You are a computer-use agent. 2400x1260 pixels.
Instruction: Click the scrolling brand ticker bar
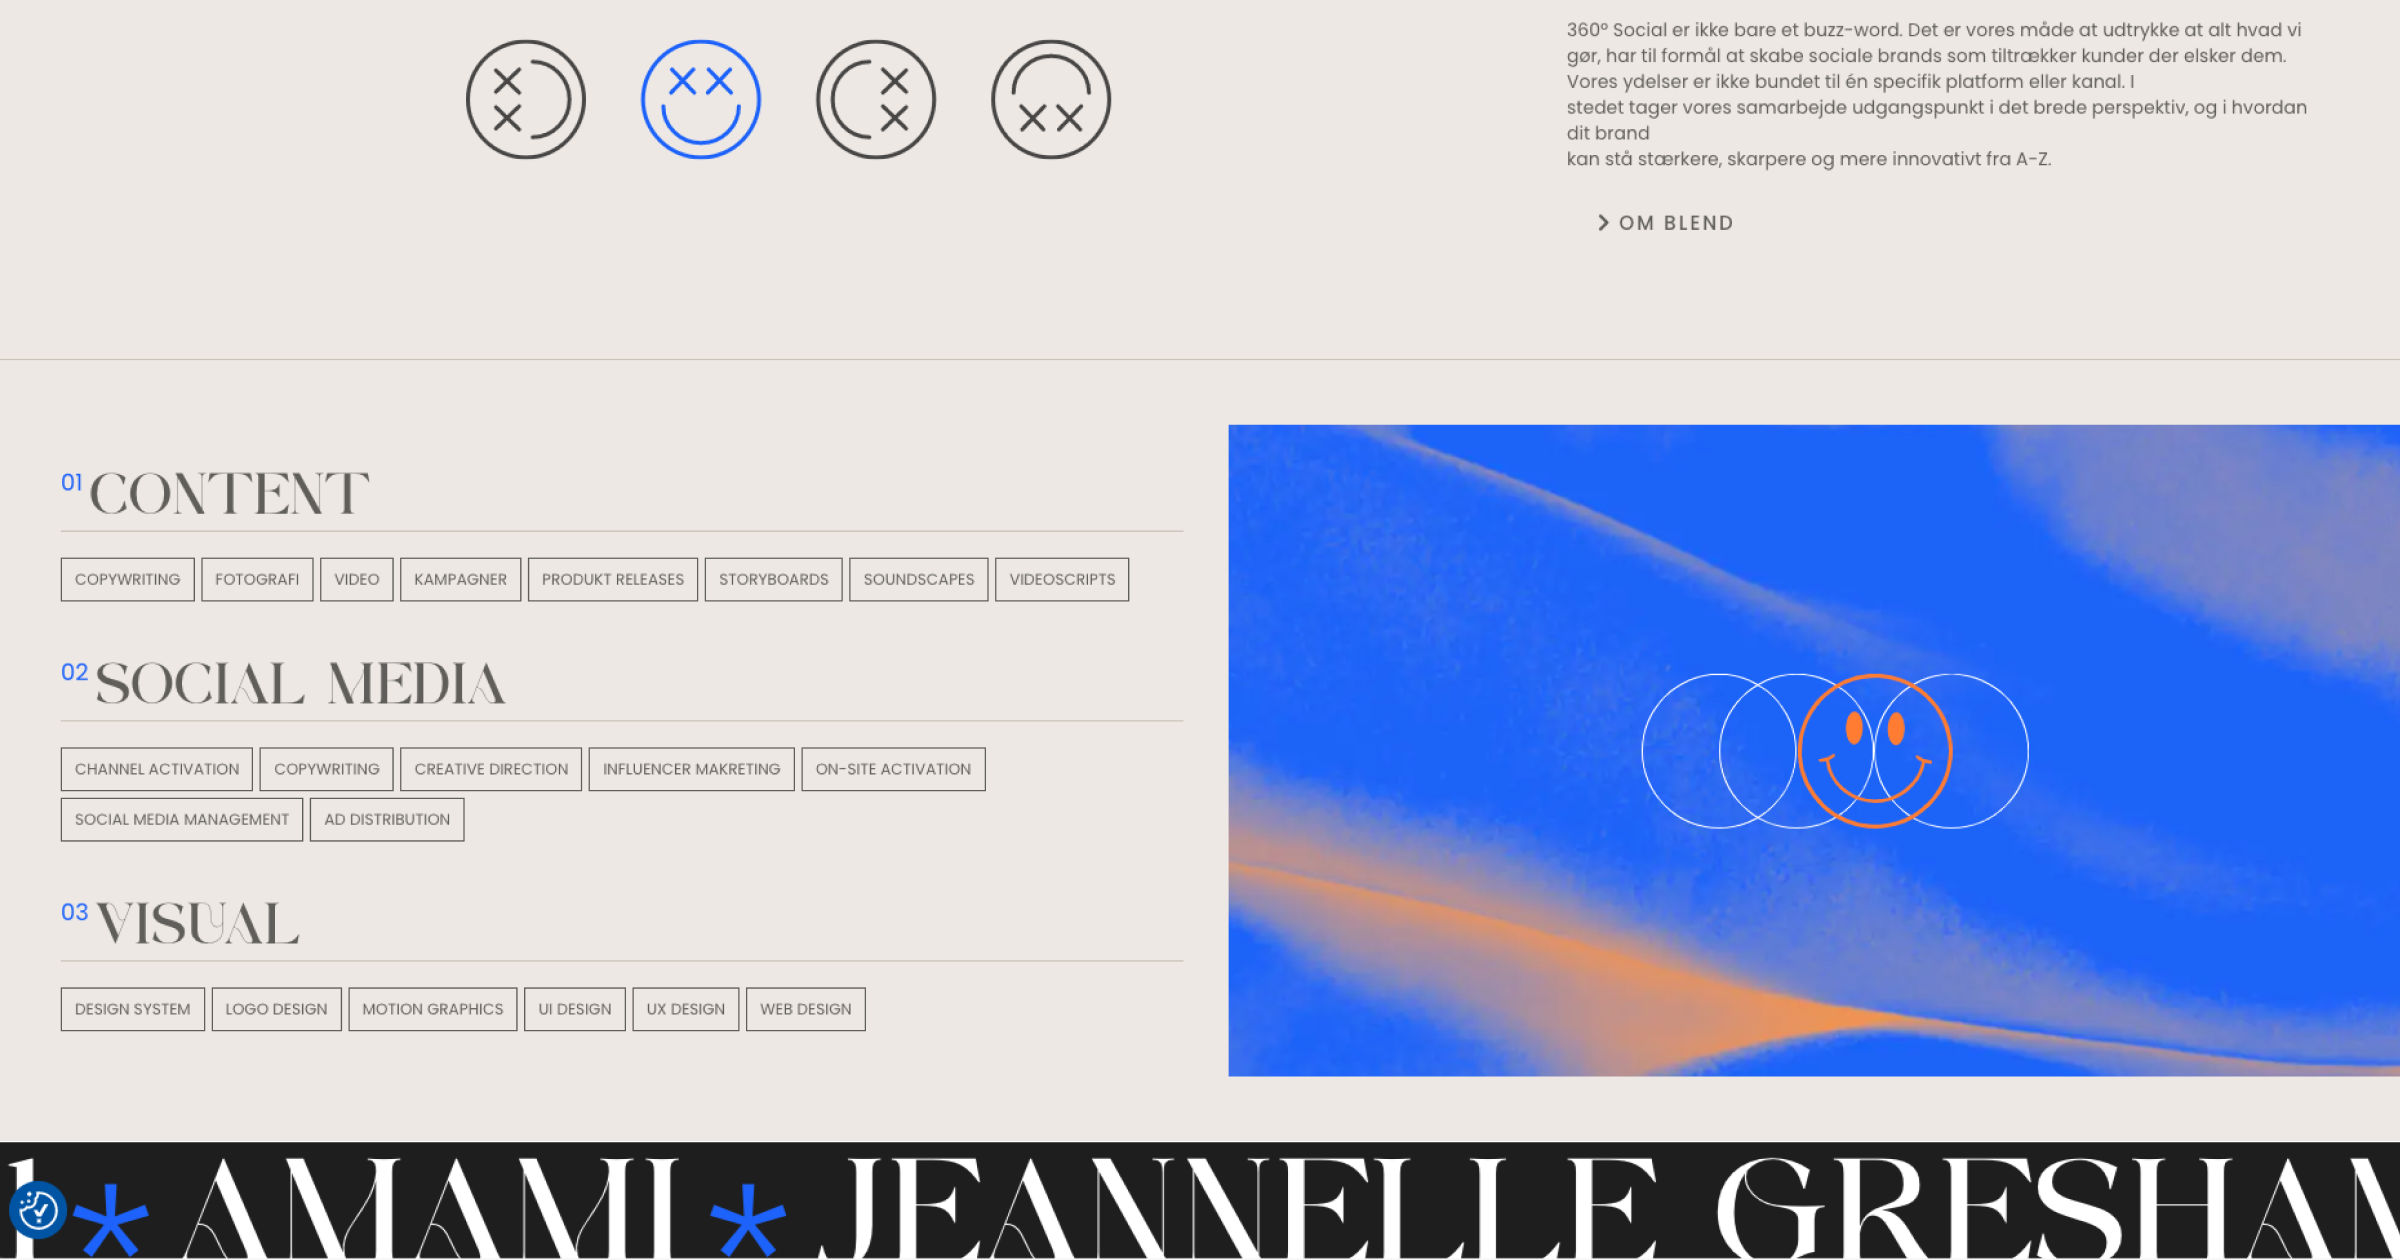click(x=1200, y=1198)
